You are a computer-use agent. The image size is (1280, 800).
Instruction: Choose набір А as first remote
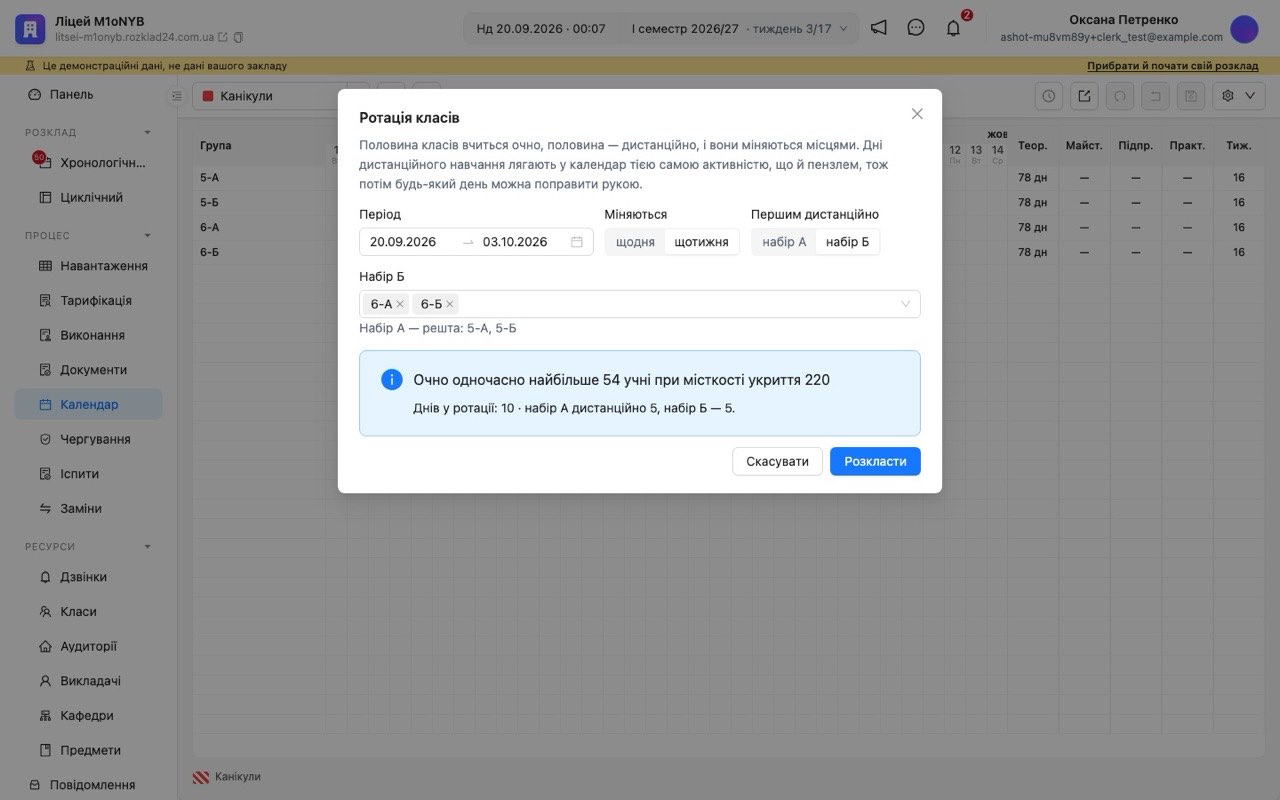pyautogui.click(x=784, y=242)
